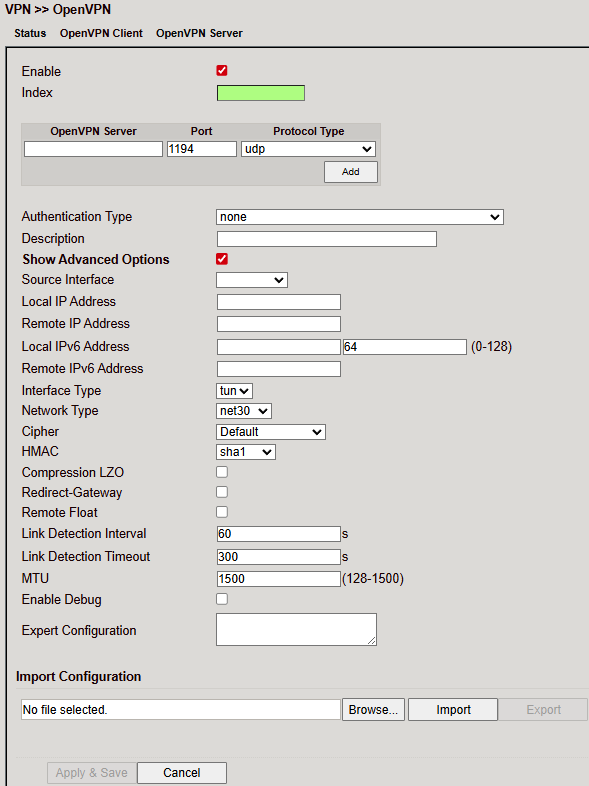
Task: Open the Interface Type tun dropdown
Action: click(234, 391)
